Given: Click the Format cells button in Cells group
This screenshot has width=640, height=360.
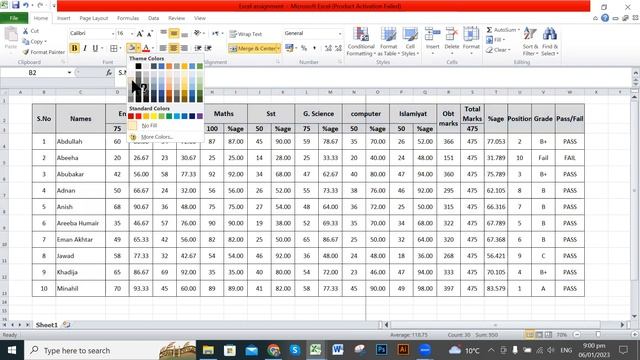Looking at the screenshot, I should point(471,41).
